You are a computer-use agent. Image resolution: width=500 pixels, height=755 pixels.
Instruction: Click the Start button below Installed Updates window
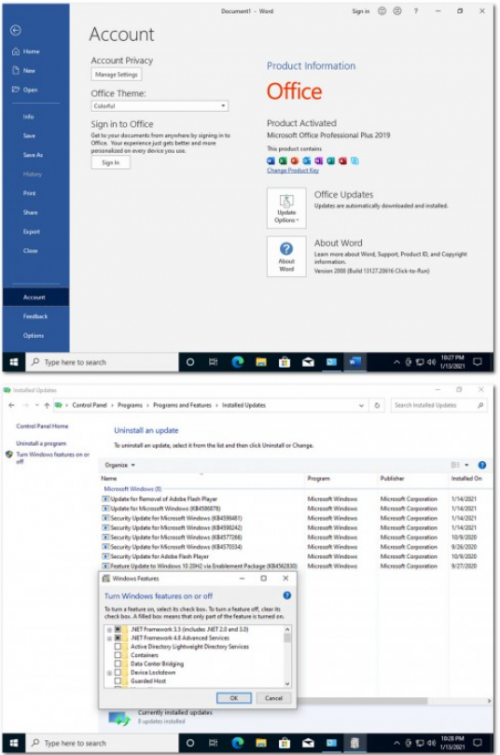coord(14,743)
